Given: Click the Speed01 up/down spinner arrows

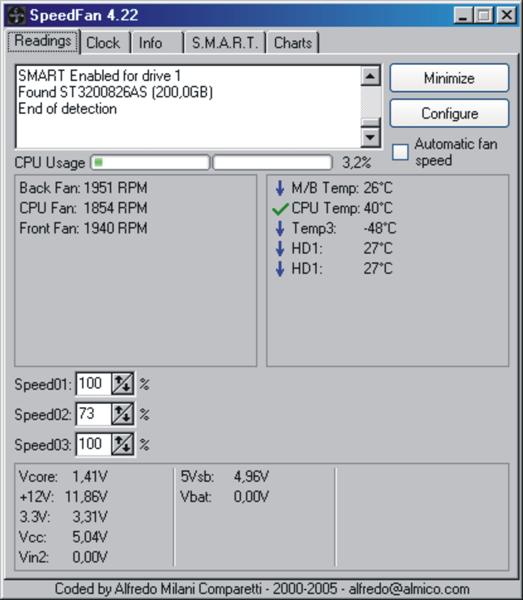Looking at the screenshot, I should 122,383.
